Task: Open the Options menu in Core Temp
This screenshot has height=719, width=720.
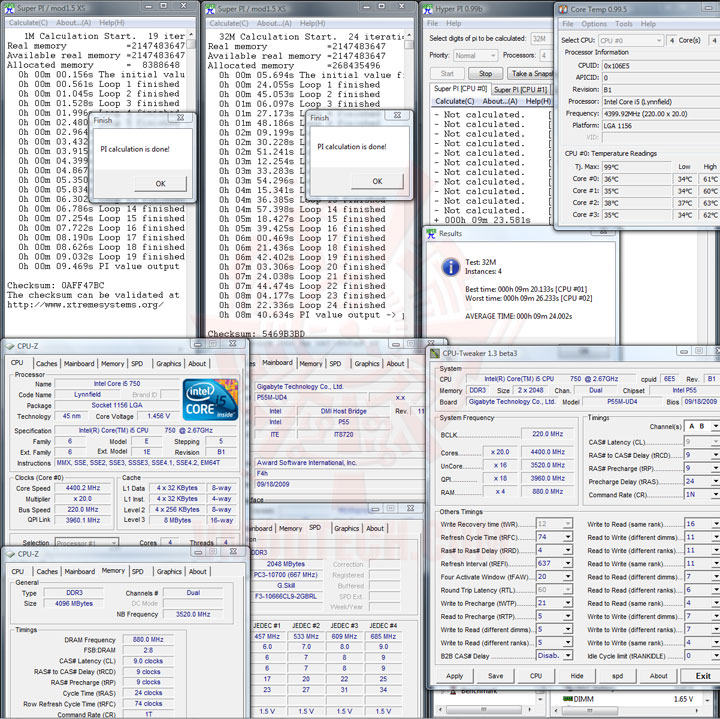Action: pos(594,24)
